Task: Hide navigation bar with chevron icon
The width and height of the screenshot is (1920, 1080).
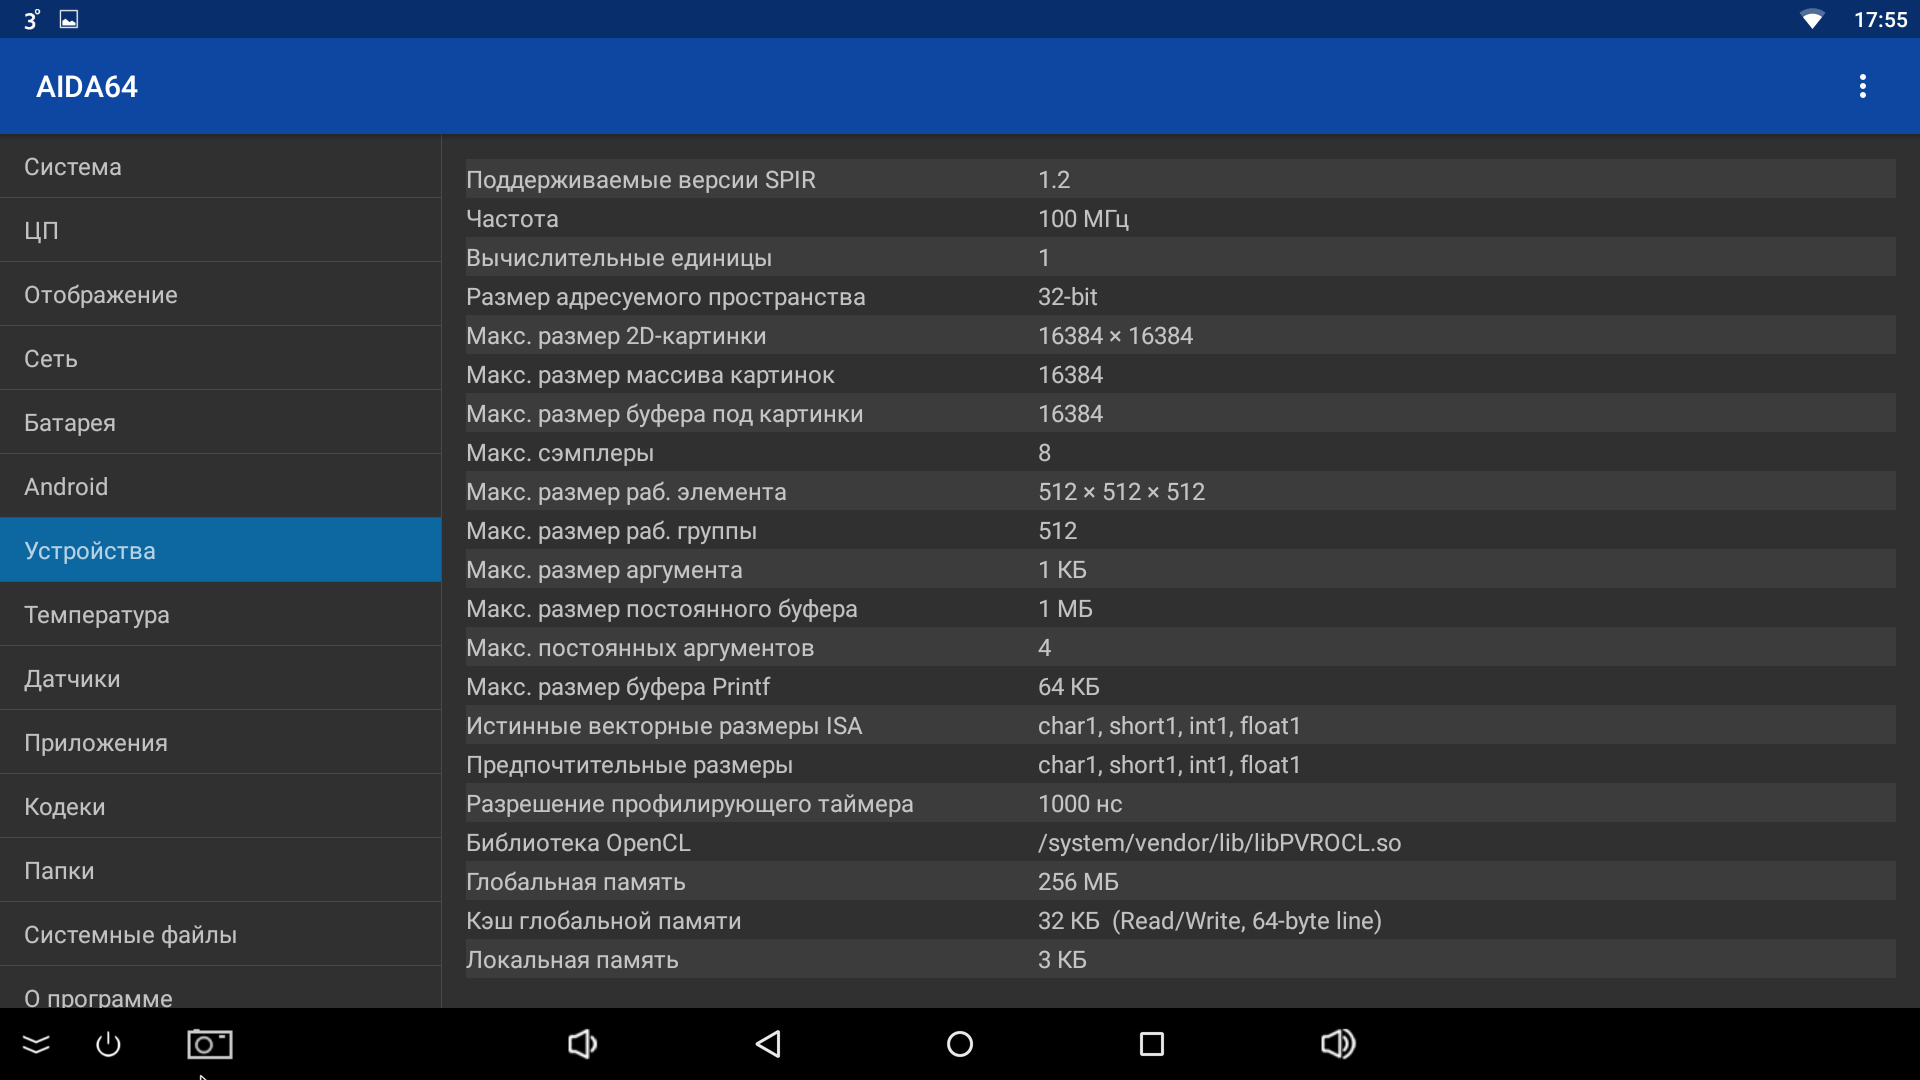Action: 36,1044
